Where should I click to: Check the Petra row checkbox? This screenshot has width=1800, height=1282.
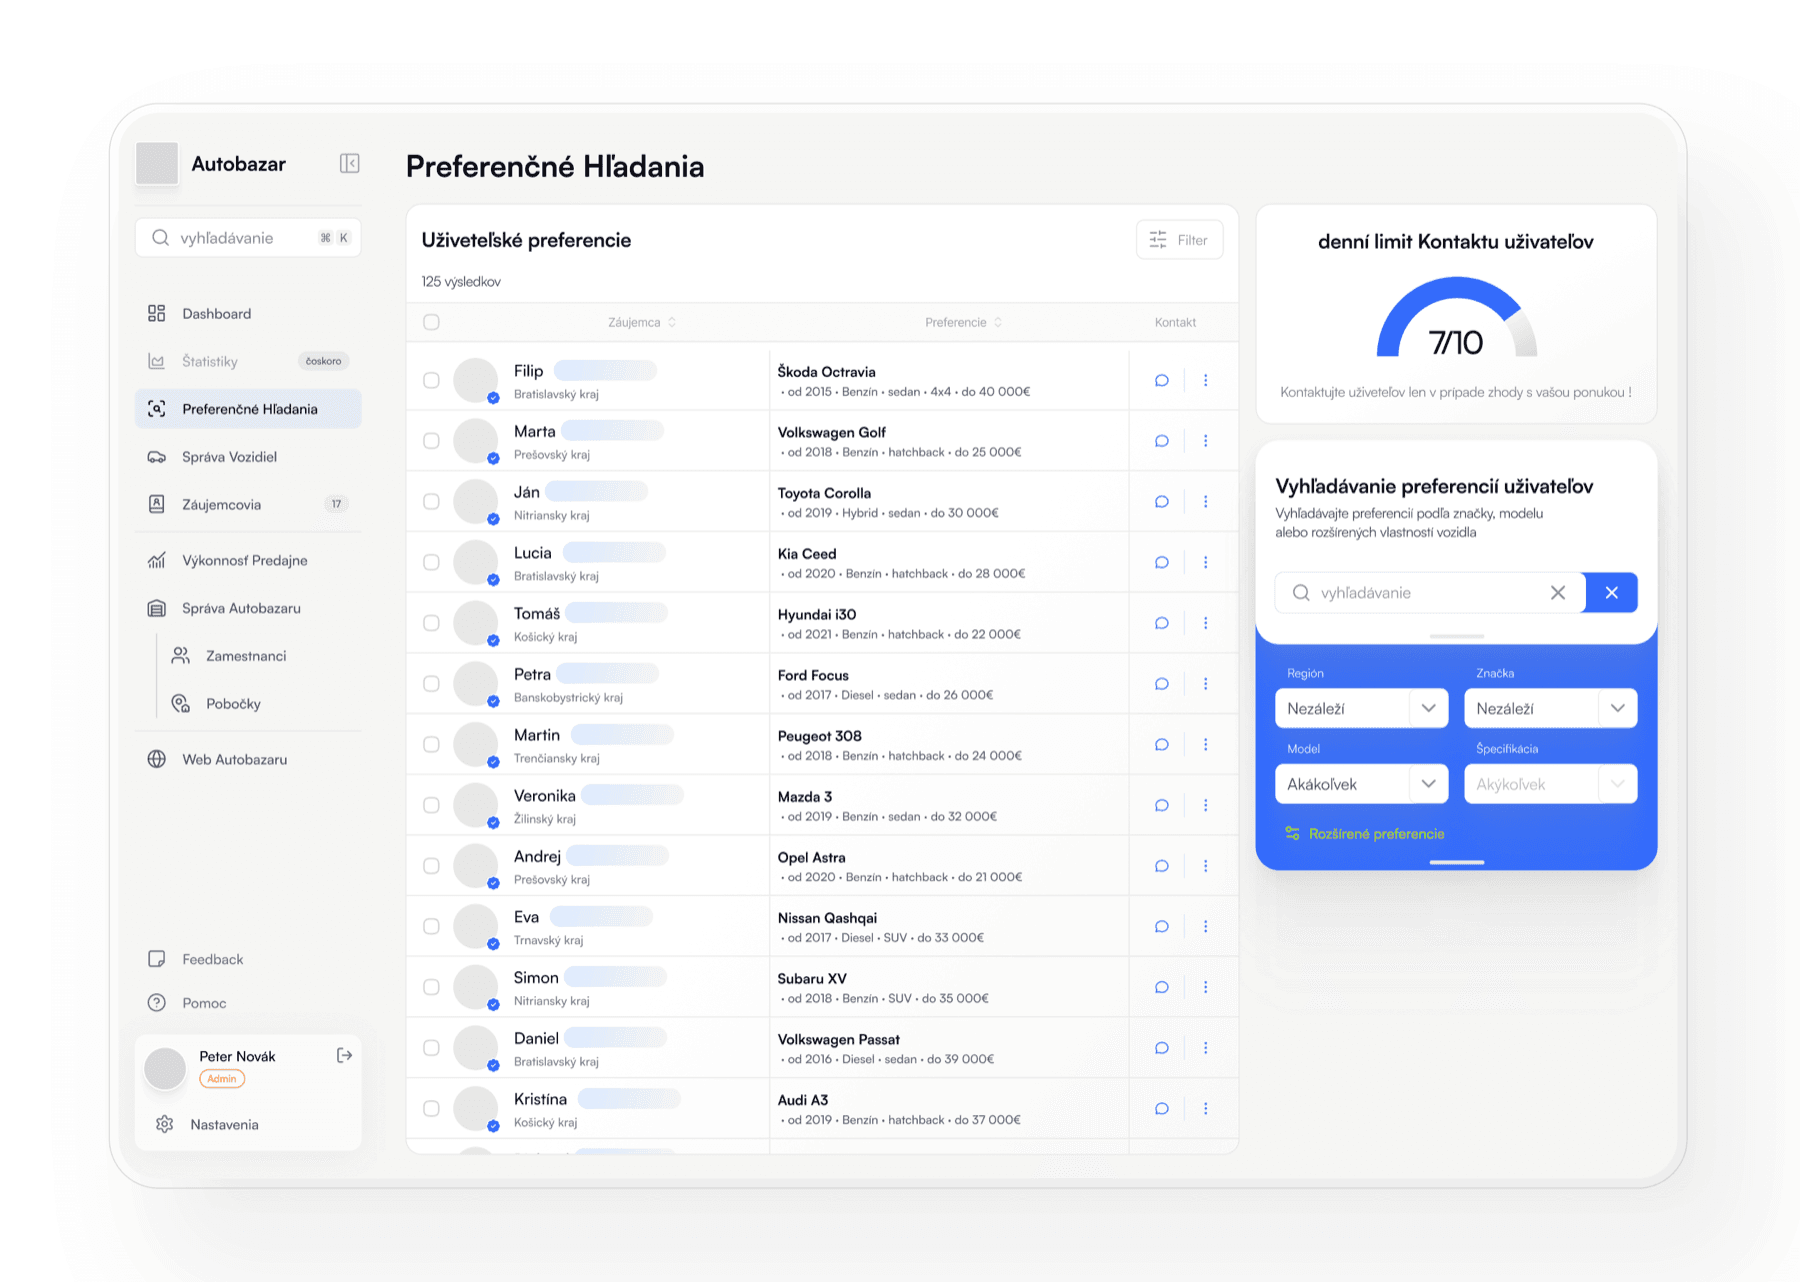(x=431, y=684)
